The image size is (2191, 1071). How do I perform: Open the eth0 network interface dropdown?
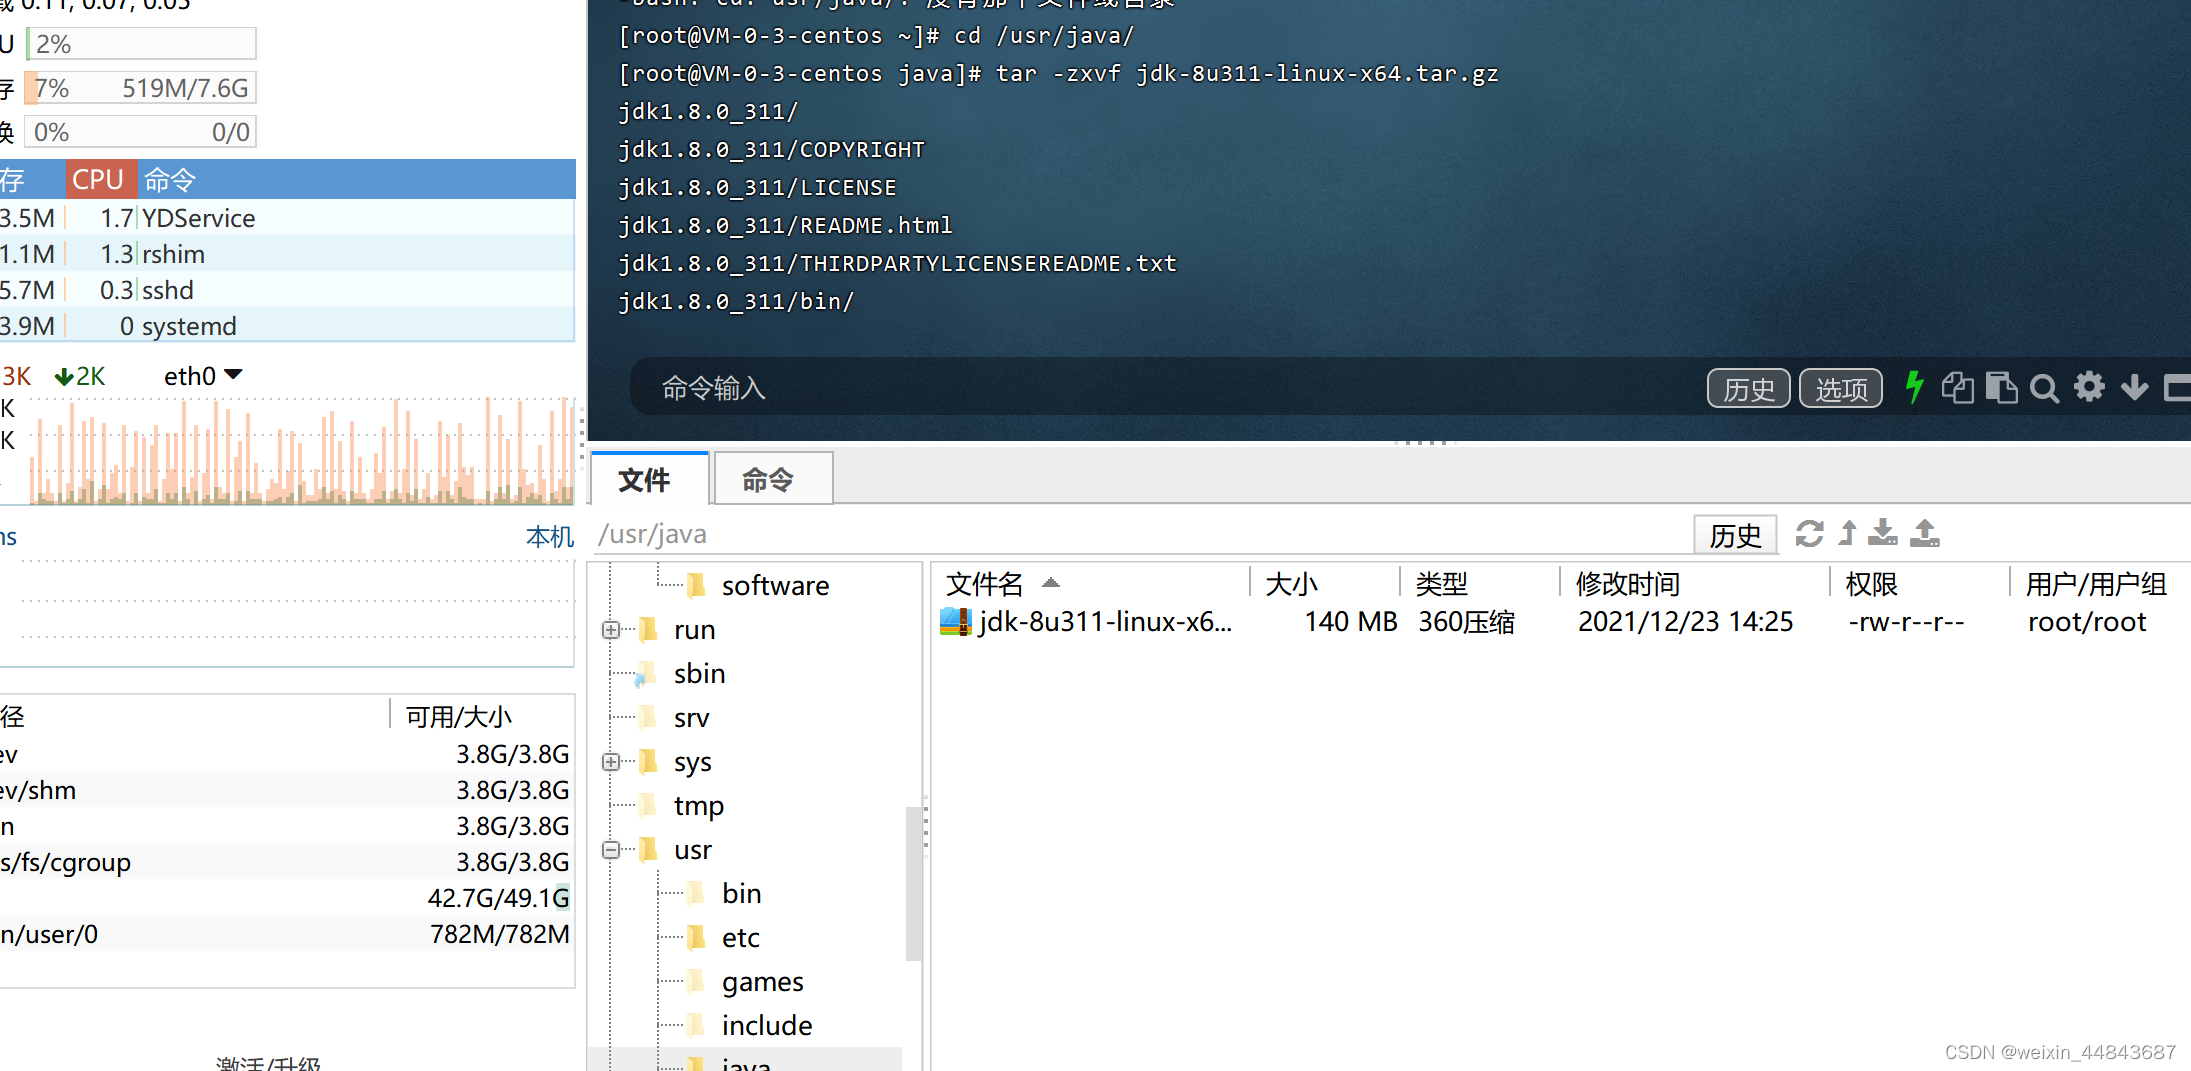233,375
